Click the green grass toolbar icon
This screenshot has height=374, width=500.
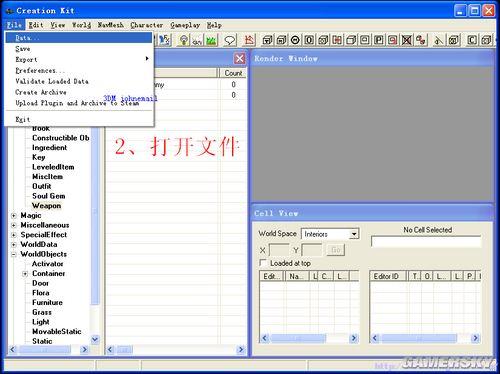(x=211, y=40)
